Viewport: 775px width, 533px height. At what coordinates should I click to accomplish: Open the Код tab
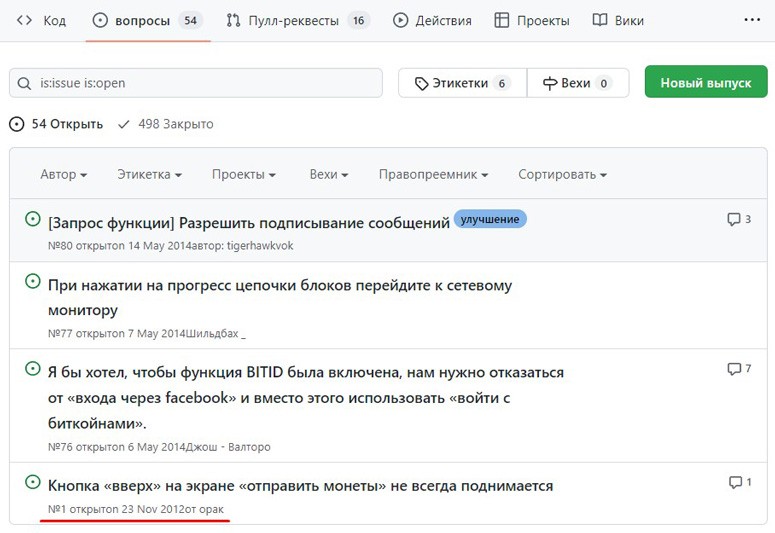point(41,20)
